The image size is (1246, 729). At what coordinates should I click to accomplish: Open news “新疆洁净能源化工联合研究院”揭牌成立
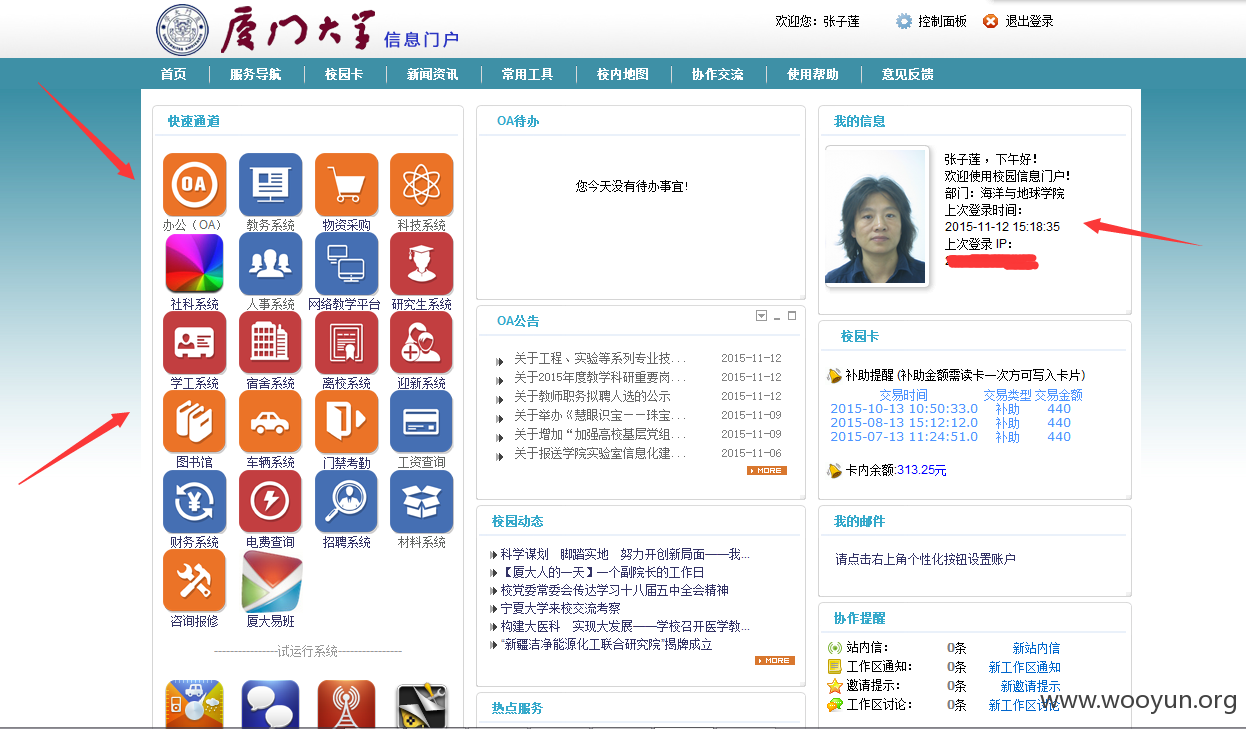606,645
